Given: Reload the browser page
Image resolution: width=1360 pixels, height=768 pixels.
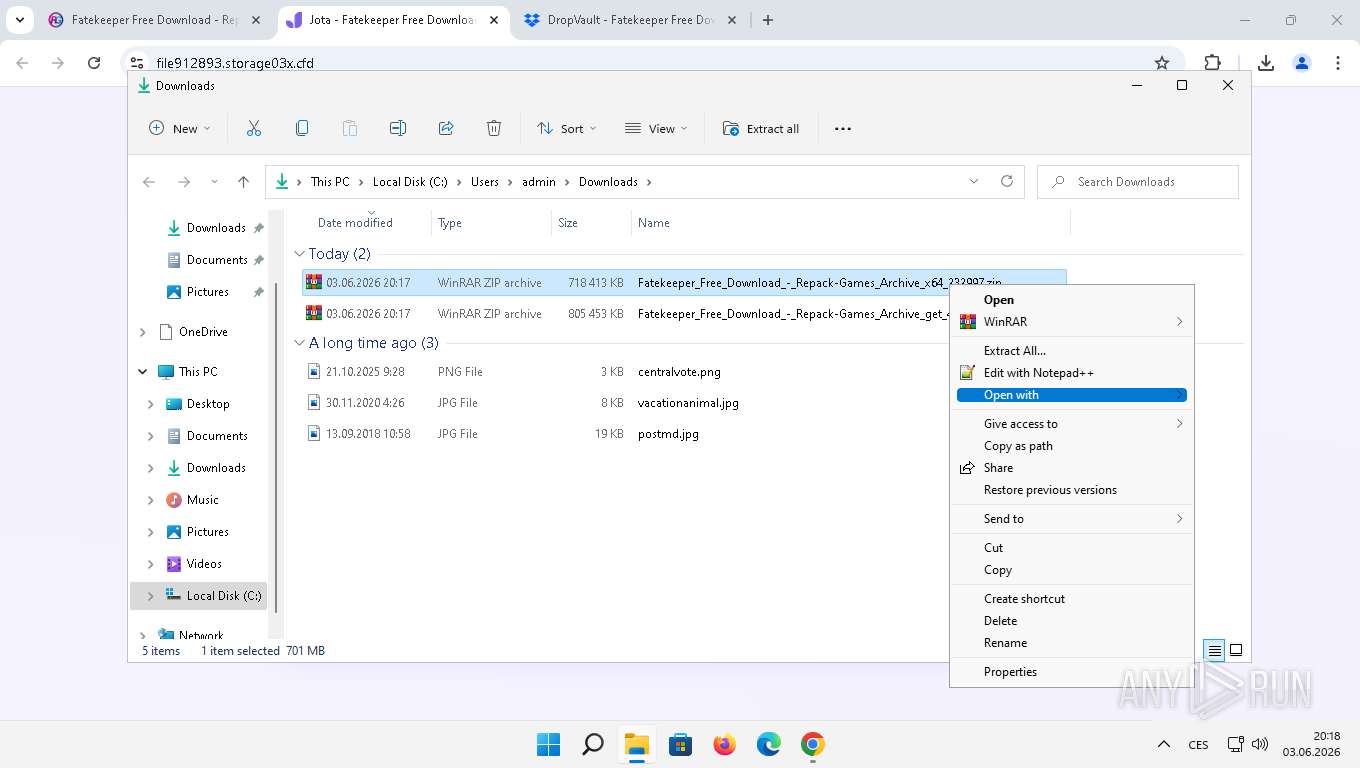Looking at the screenshot, I should pos(94,63).
